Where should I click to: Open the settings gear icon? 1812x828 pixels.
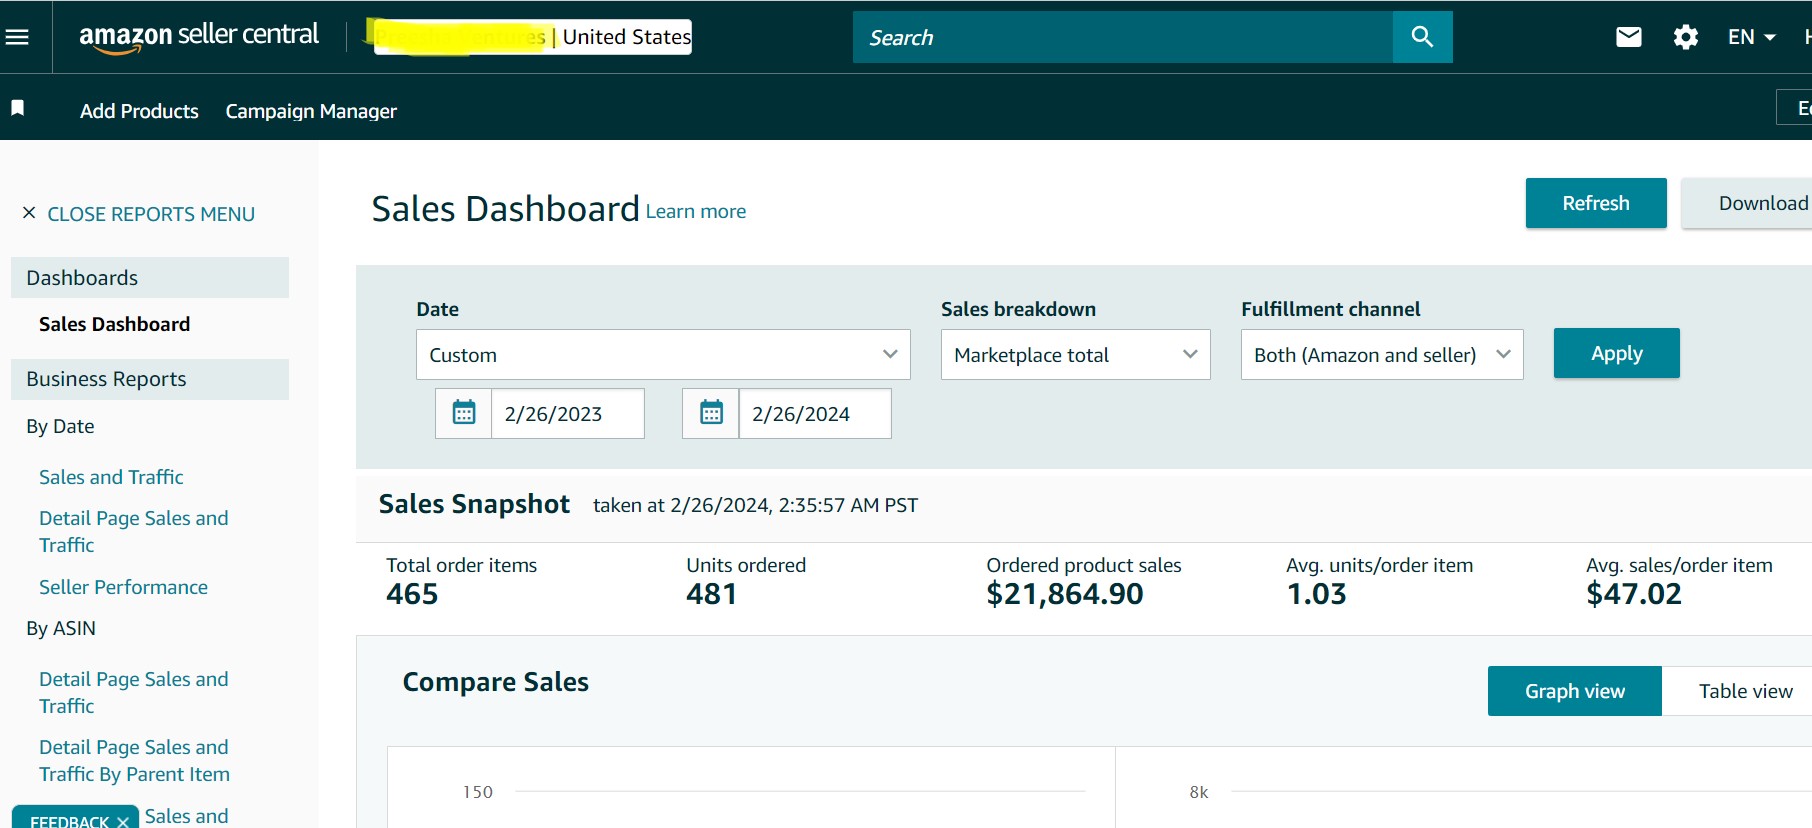pos(1685,37)
